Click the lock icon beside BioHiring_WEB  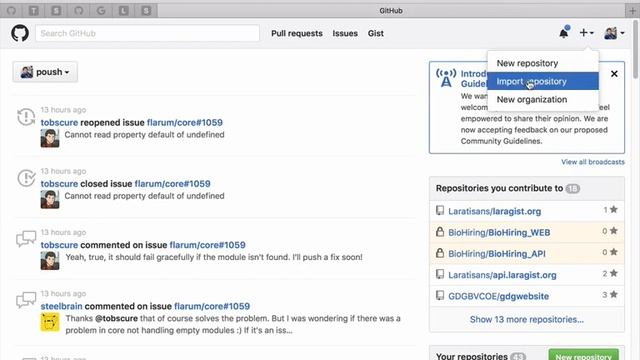[x=440, y=232]
